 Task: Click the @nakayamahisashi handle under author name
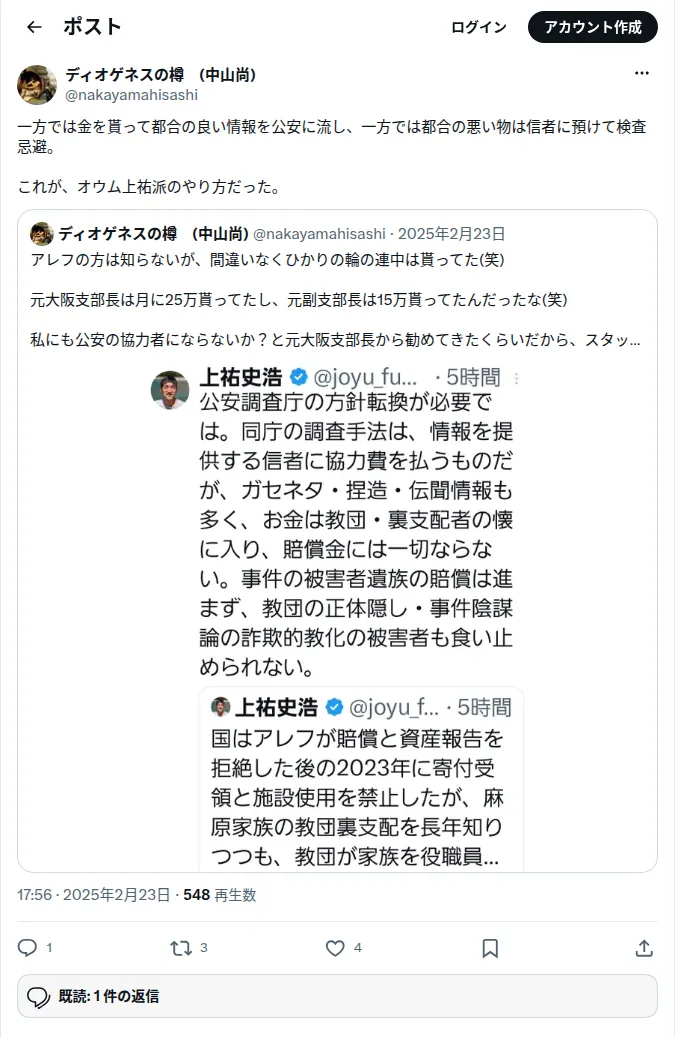point(131,95)
